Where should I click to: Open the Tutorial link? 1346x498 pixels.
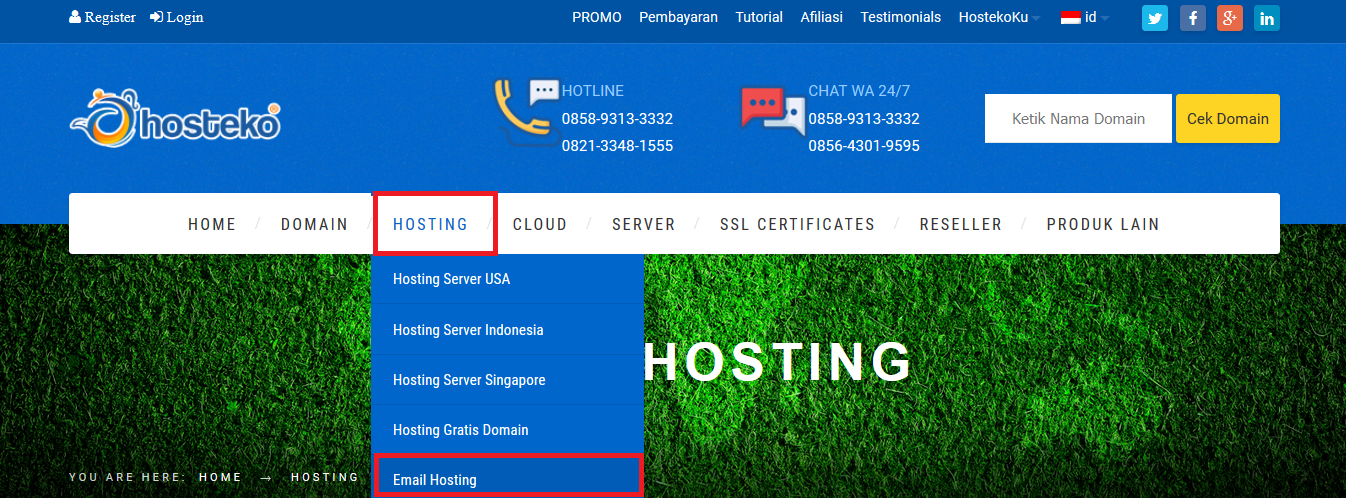click(x=759, y=17)
